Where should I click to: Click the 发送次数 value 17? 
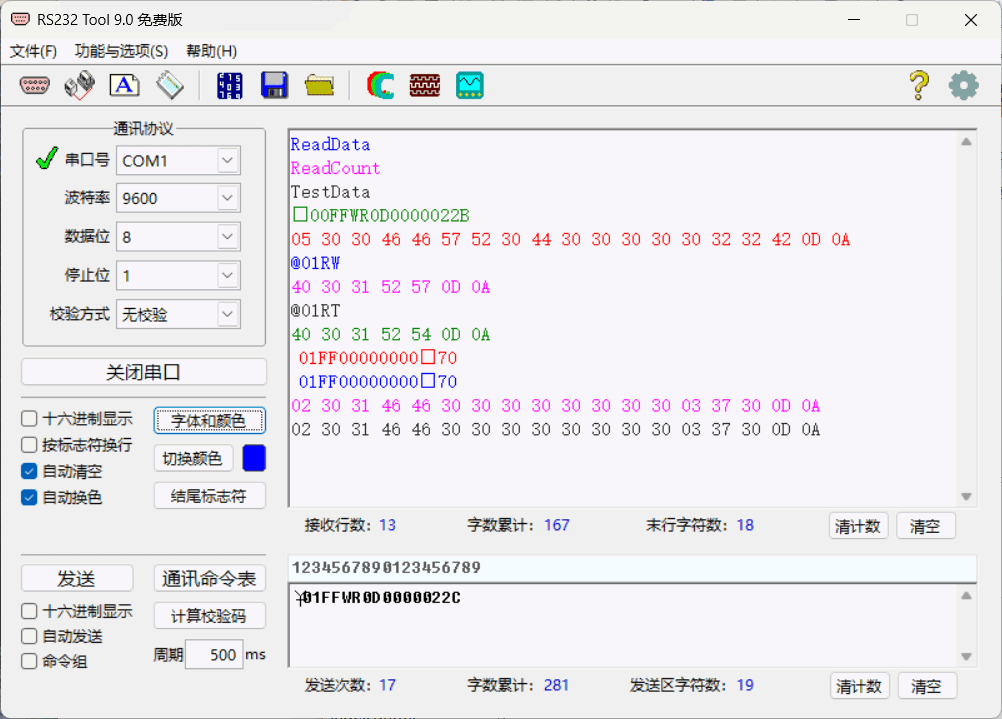(387, 685)
